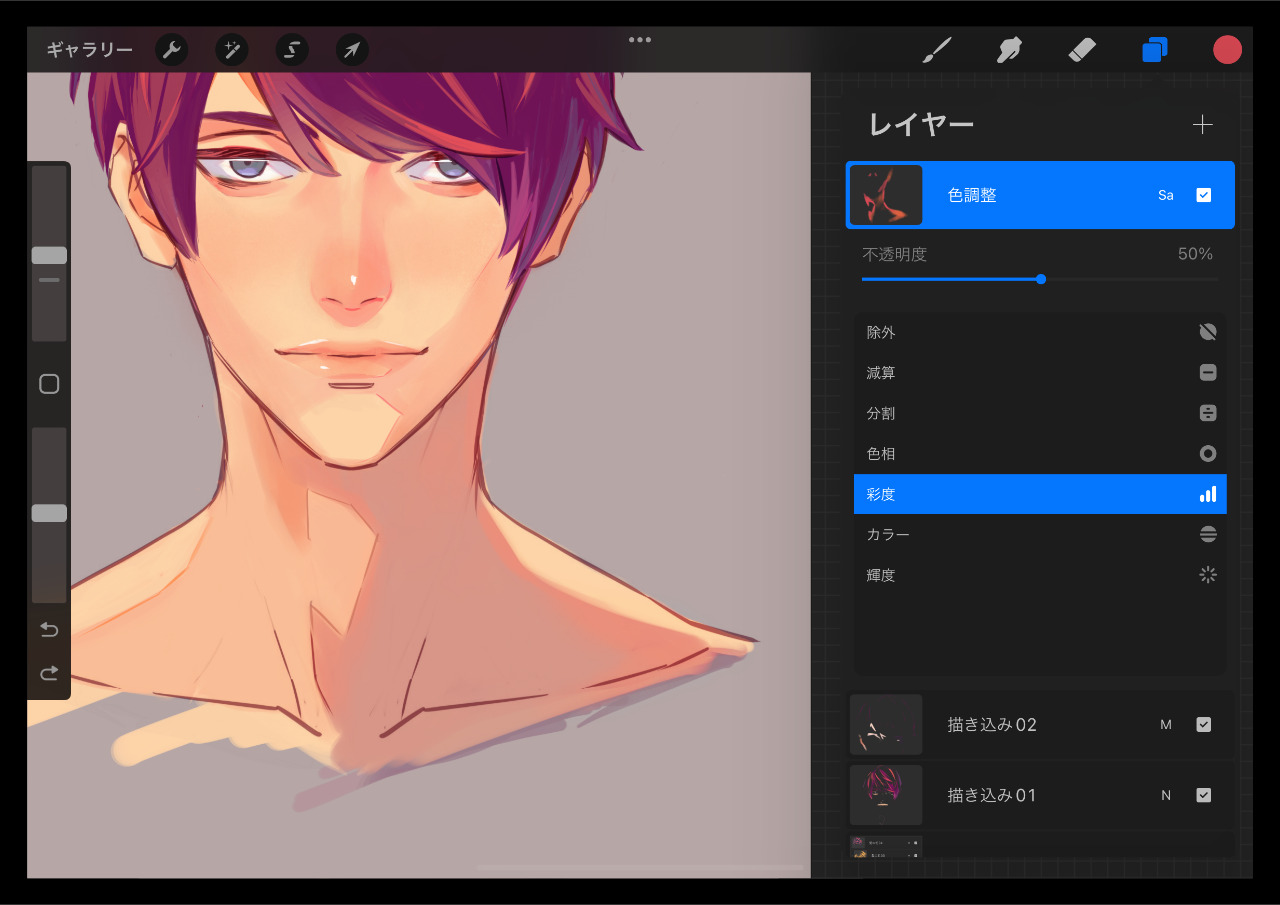1280x905 pixels.
Task: Toggle visibility of 描き込み02 layer
Action: tap(1203, 724)
